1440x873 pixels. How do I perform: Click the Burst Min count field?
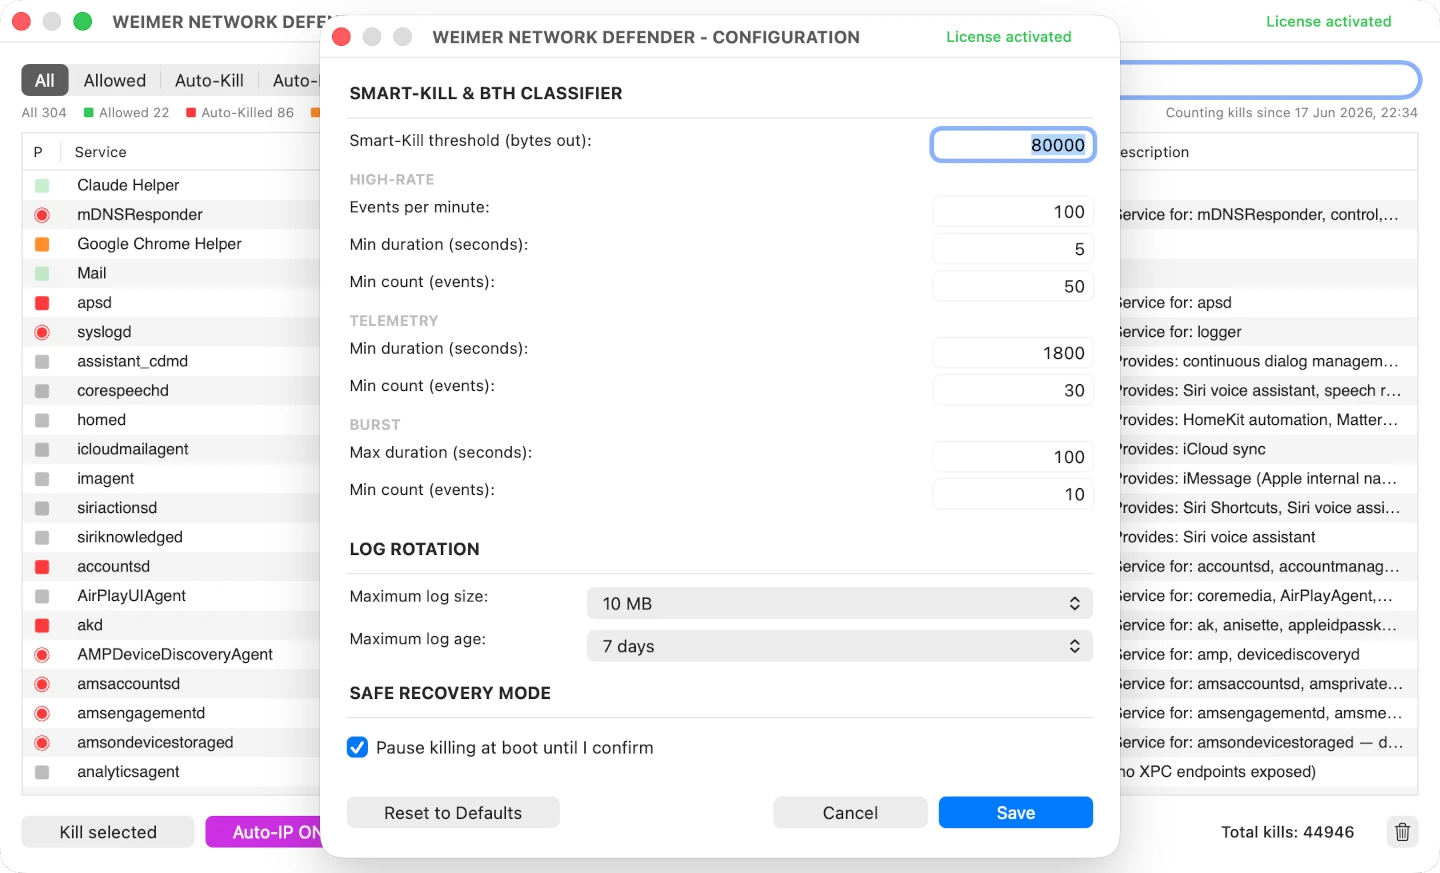[x=1013, y=494]
